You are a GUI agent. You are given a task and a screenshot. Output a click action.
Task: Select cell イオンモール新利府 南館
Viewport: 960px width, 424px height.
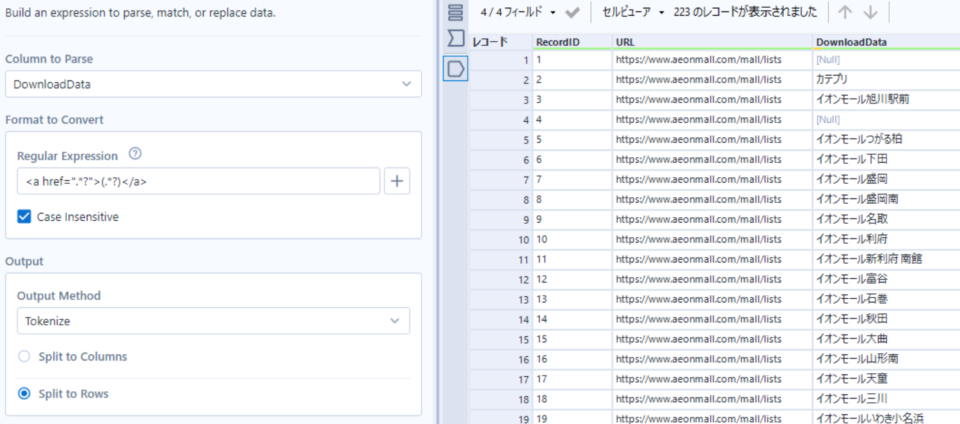tap(886, 259)
